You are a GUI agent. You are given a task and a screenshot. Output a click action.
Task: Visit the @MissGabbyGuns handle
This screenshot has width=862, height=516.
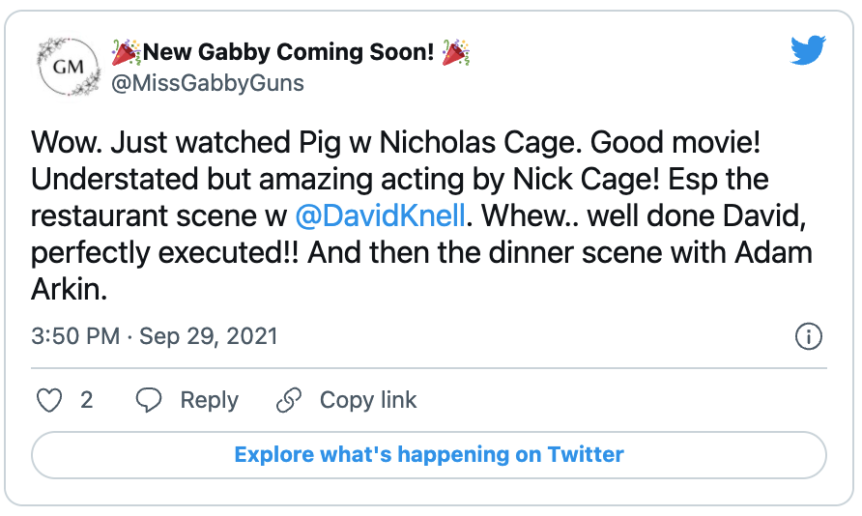(208, 84)
